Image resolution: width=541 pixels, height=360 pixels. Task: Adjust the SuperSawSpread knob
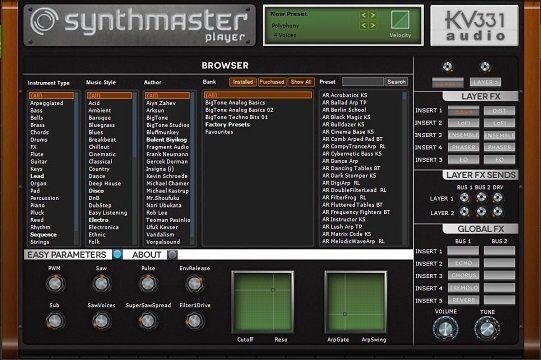[x=148, y=321]
